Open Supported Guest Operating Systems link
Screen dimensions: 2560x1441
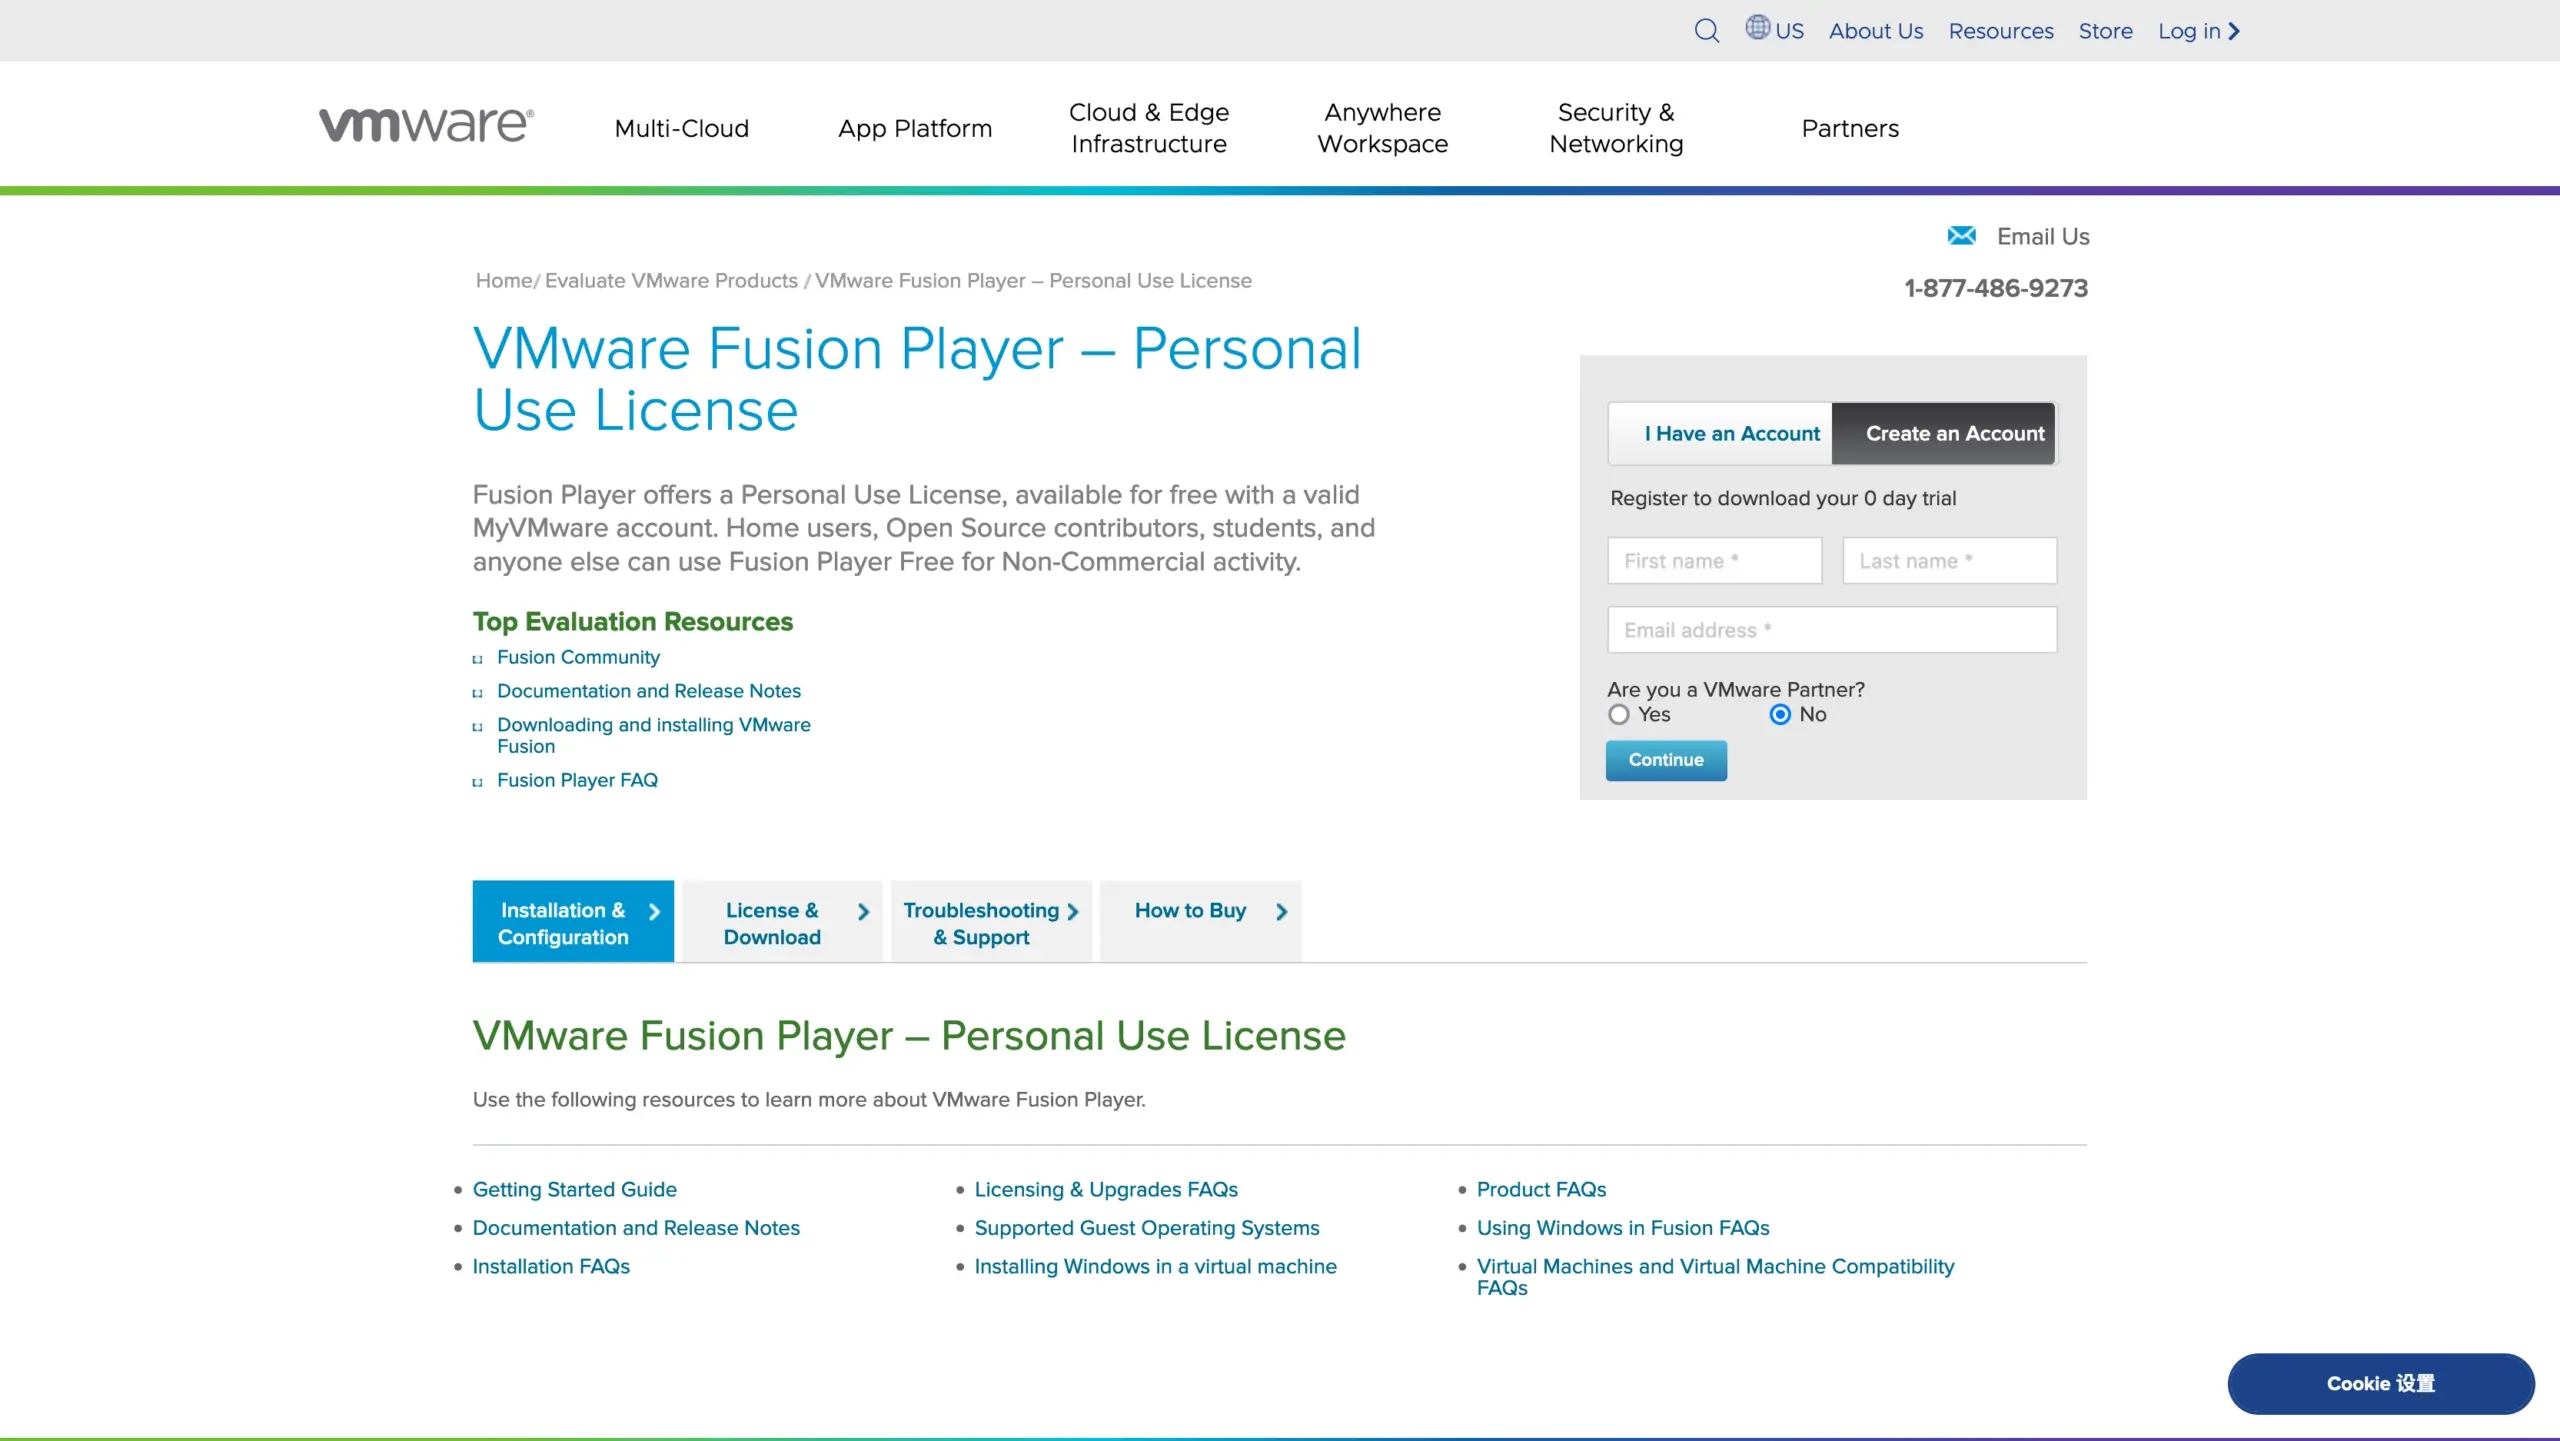(1147, 1228)
